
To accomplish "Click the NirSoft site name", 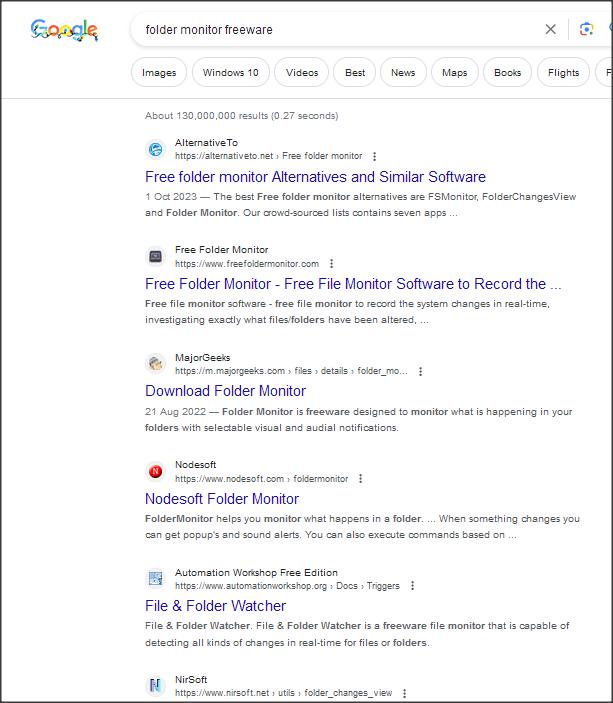I will (191, 679).
